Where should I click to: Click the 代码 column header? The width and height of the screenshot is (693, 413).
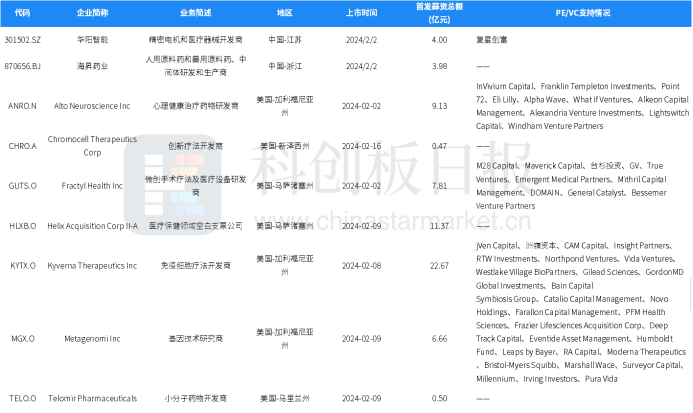pos(23,13)
